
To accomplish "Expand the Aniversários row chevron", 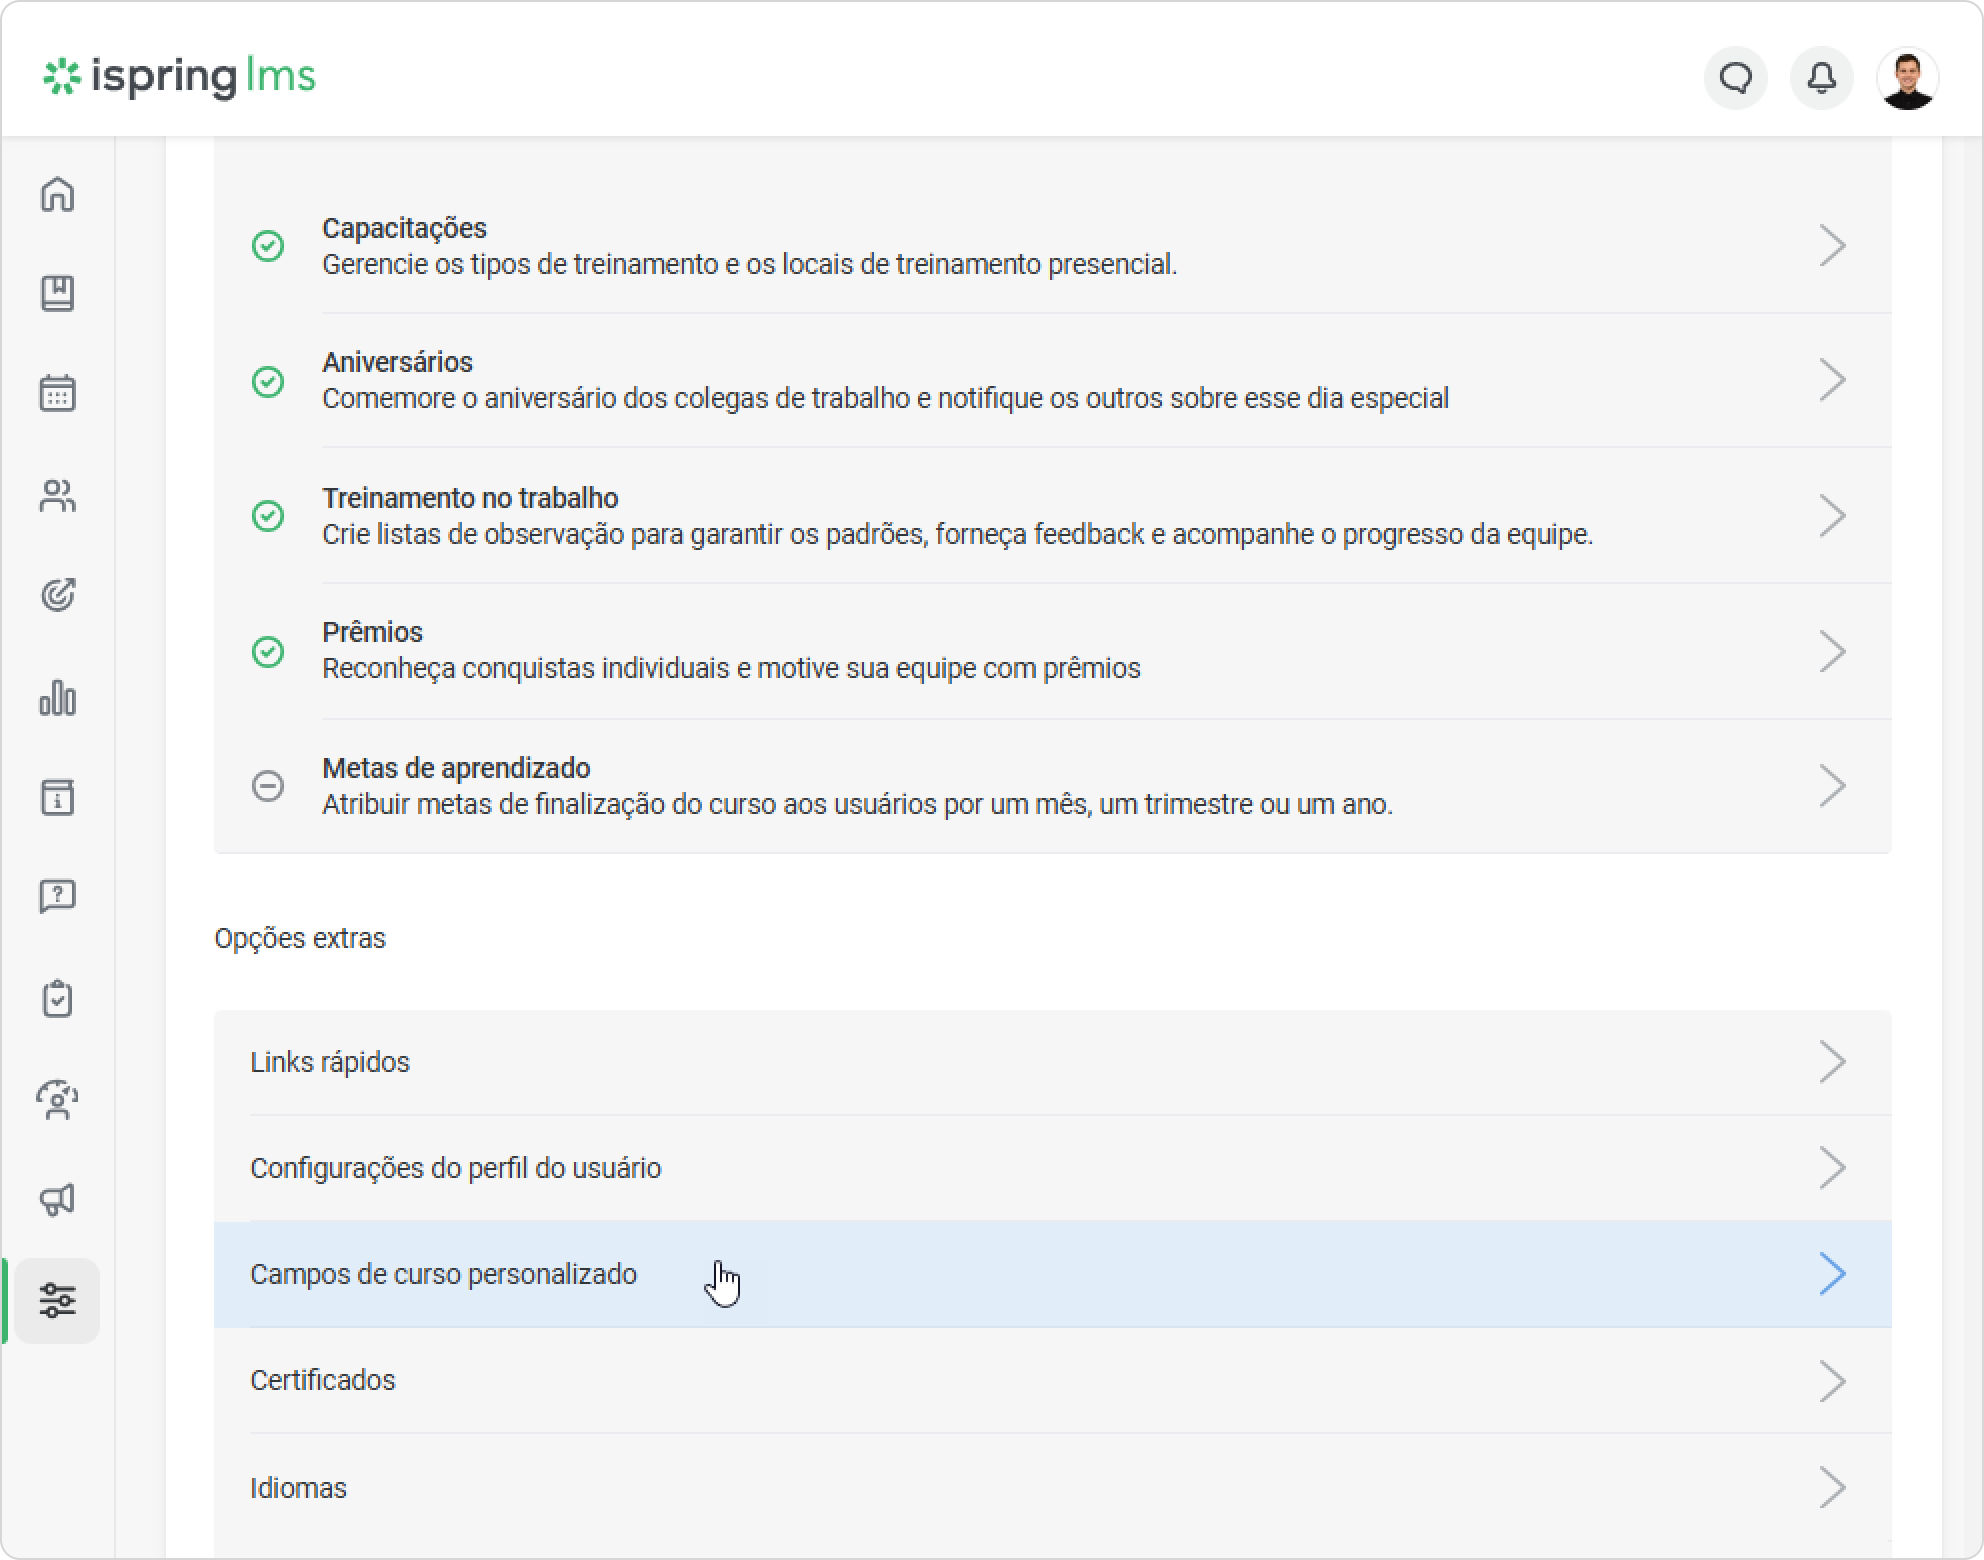I will click(1832, 380).
